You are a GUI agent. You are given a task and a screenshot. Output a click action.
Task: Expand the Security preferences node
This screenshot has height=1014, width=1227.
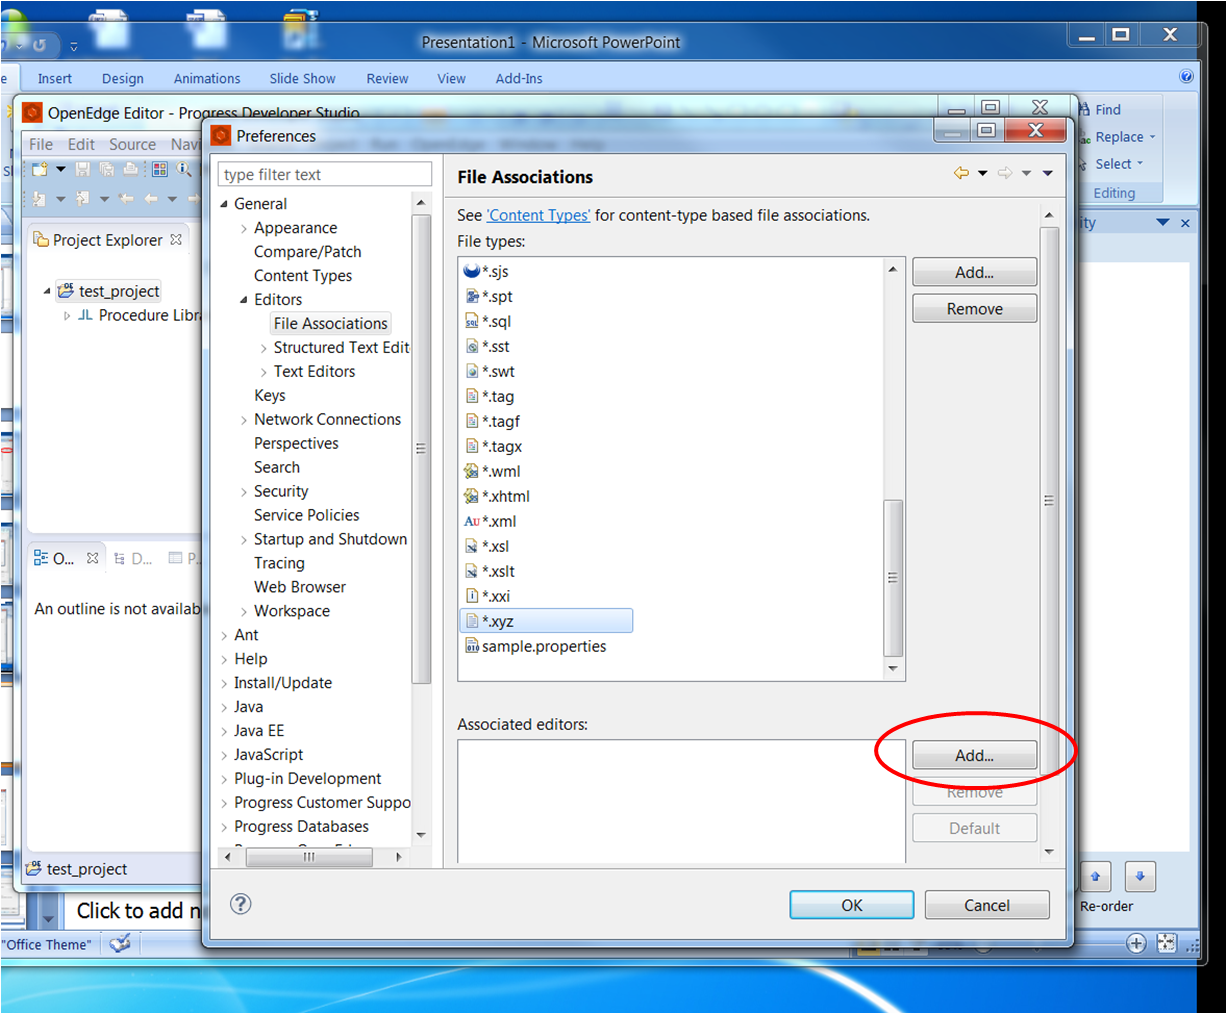pyautogui.click(x=244, y=492)
